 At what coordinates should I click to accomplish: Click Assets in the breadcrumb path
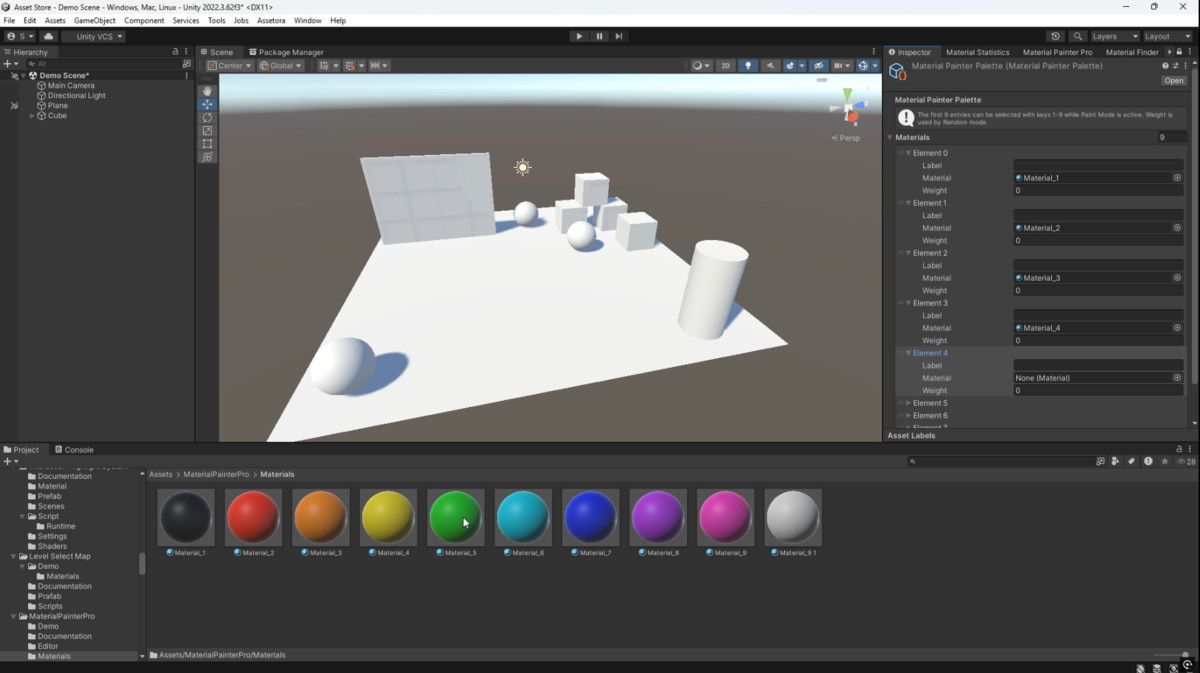[x=161, y=474]
